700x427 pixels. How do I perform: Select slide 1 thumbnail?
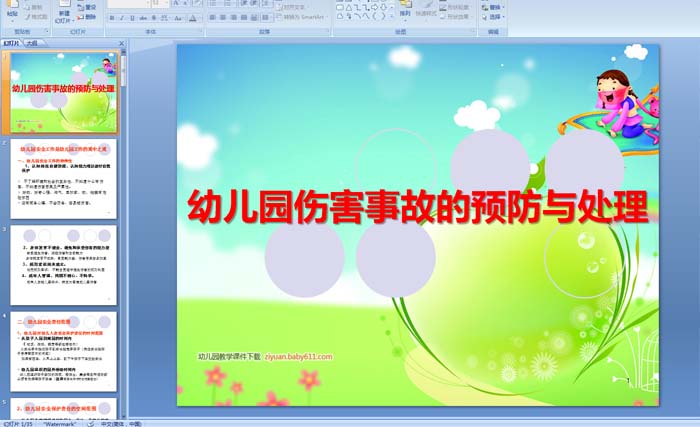tap(64, 92)
